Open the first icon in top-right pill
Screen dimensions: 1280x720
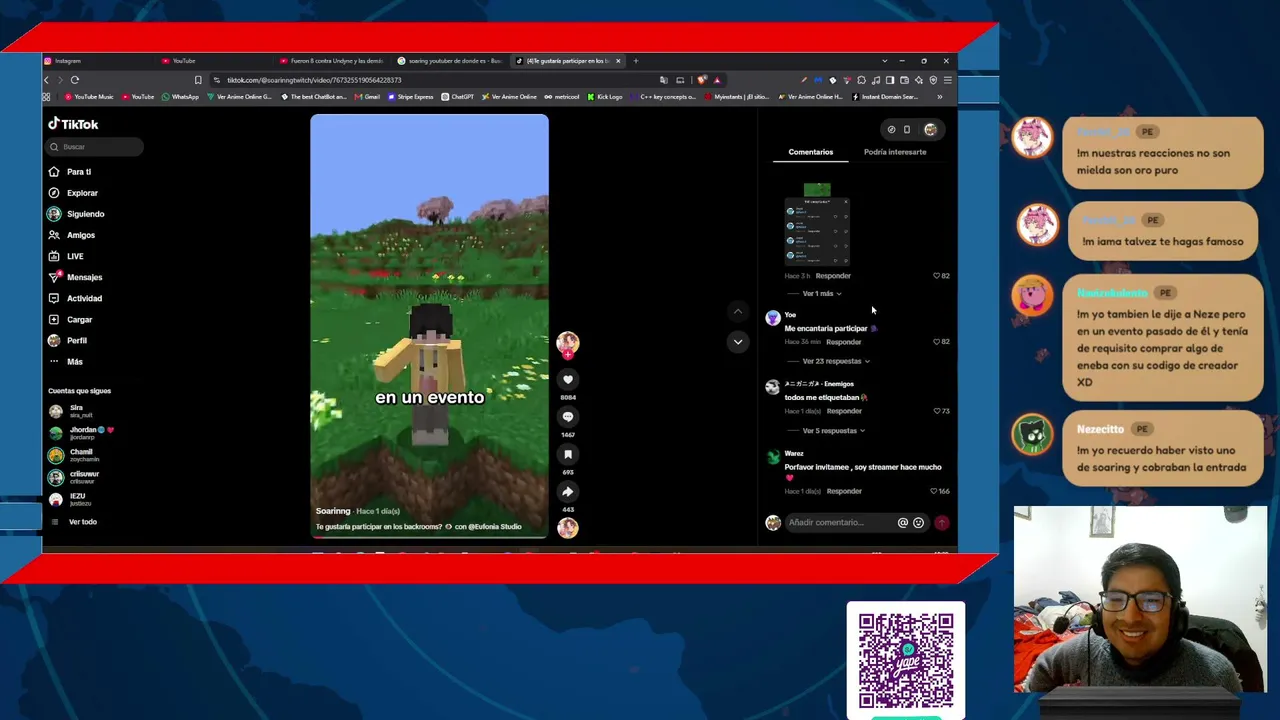point(891,129)
